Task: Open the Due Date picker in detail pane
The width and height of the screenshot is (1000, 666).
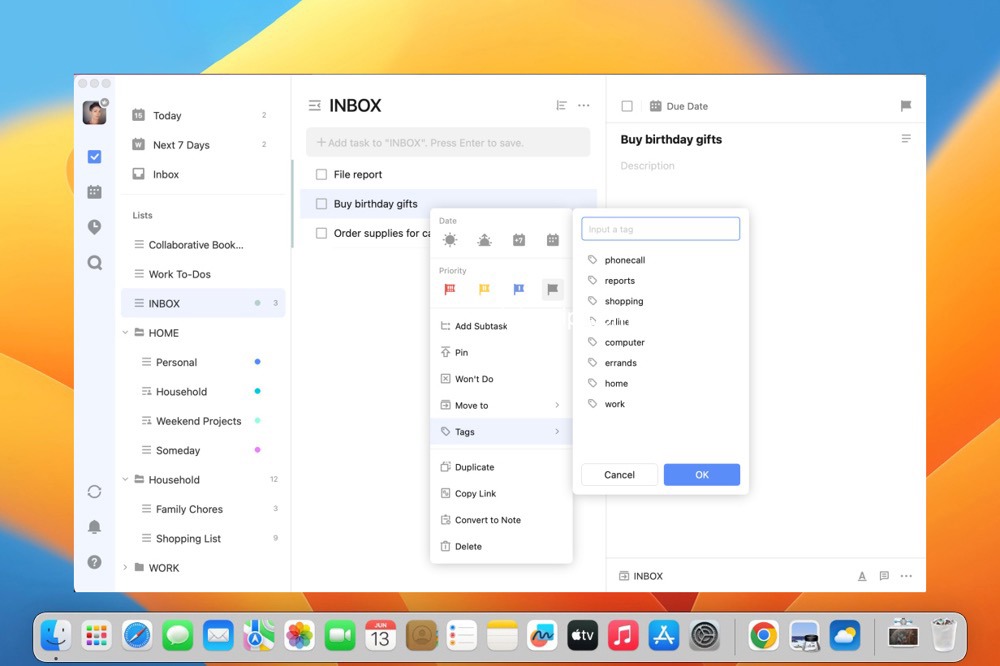Action: click(679, 106)
